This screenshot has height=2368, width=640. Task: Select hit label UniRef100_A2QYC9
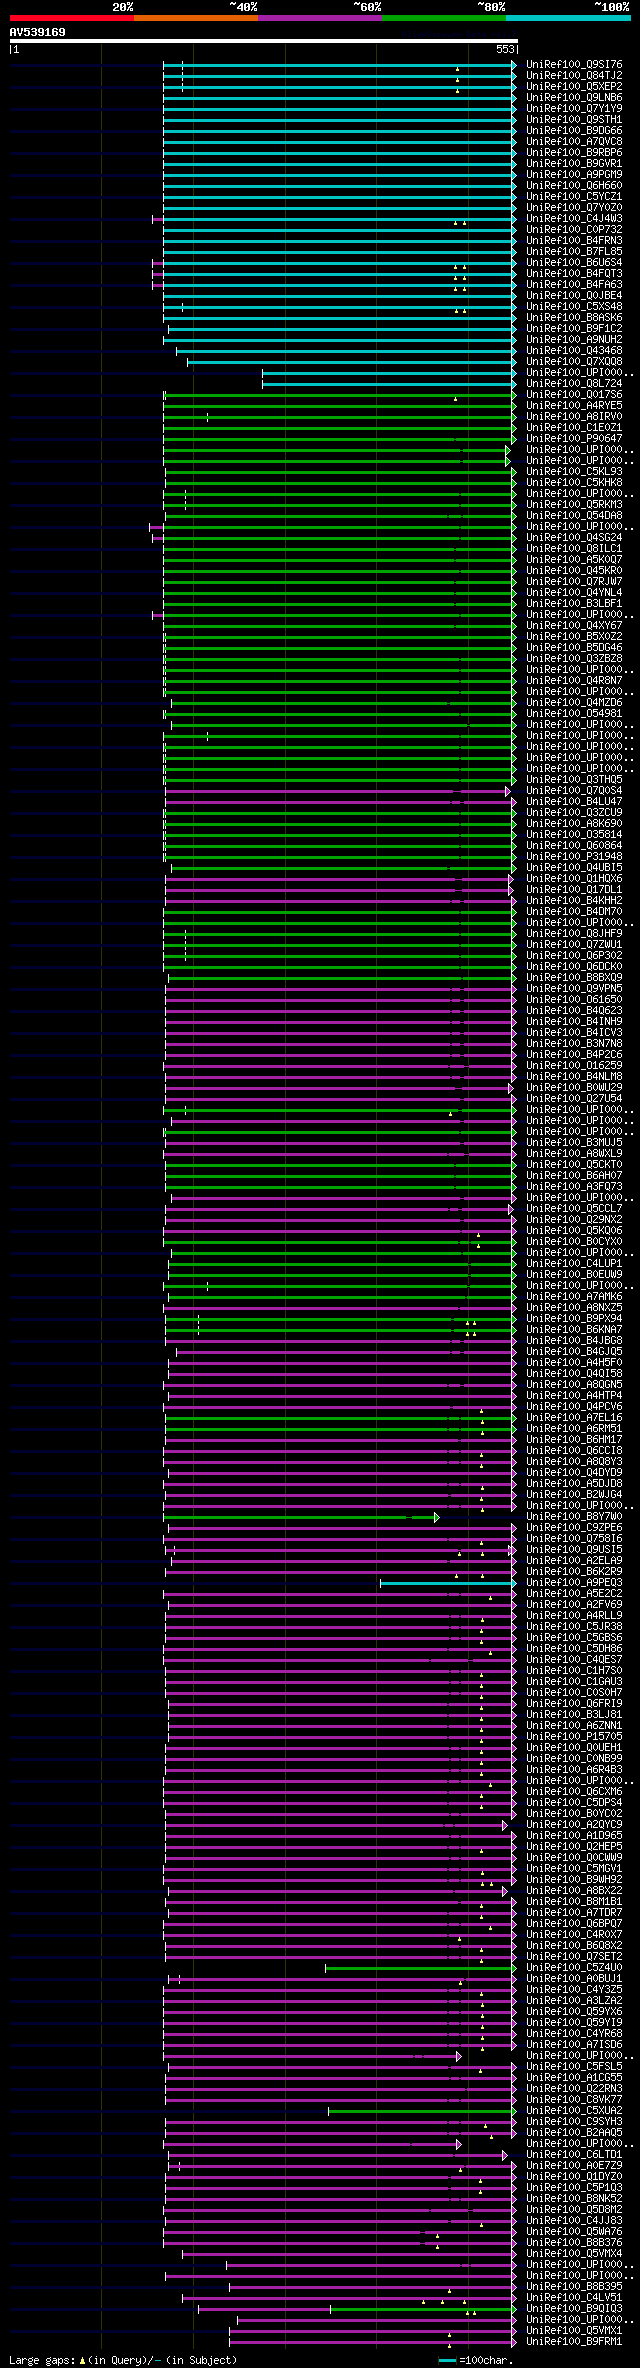(574, 1824)
